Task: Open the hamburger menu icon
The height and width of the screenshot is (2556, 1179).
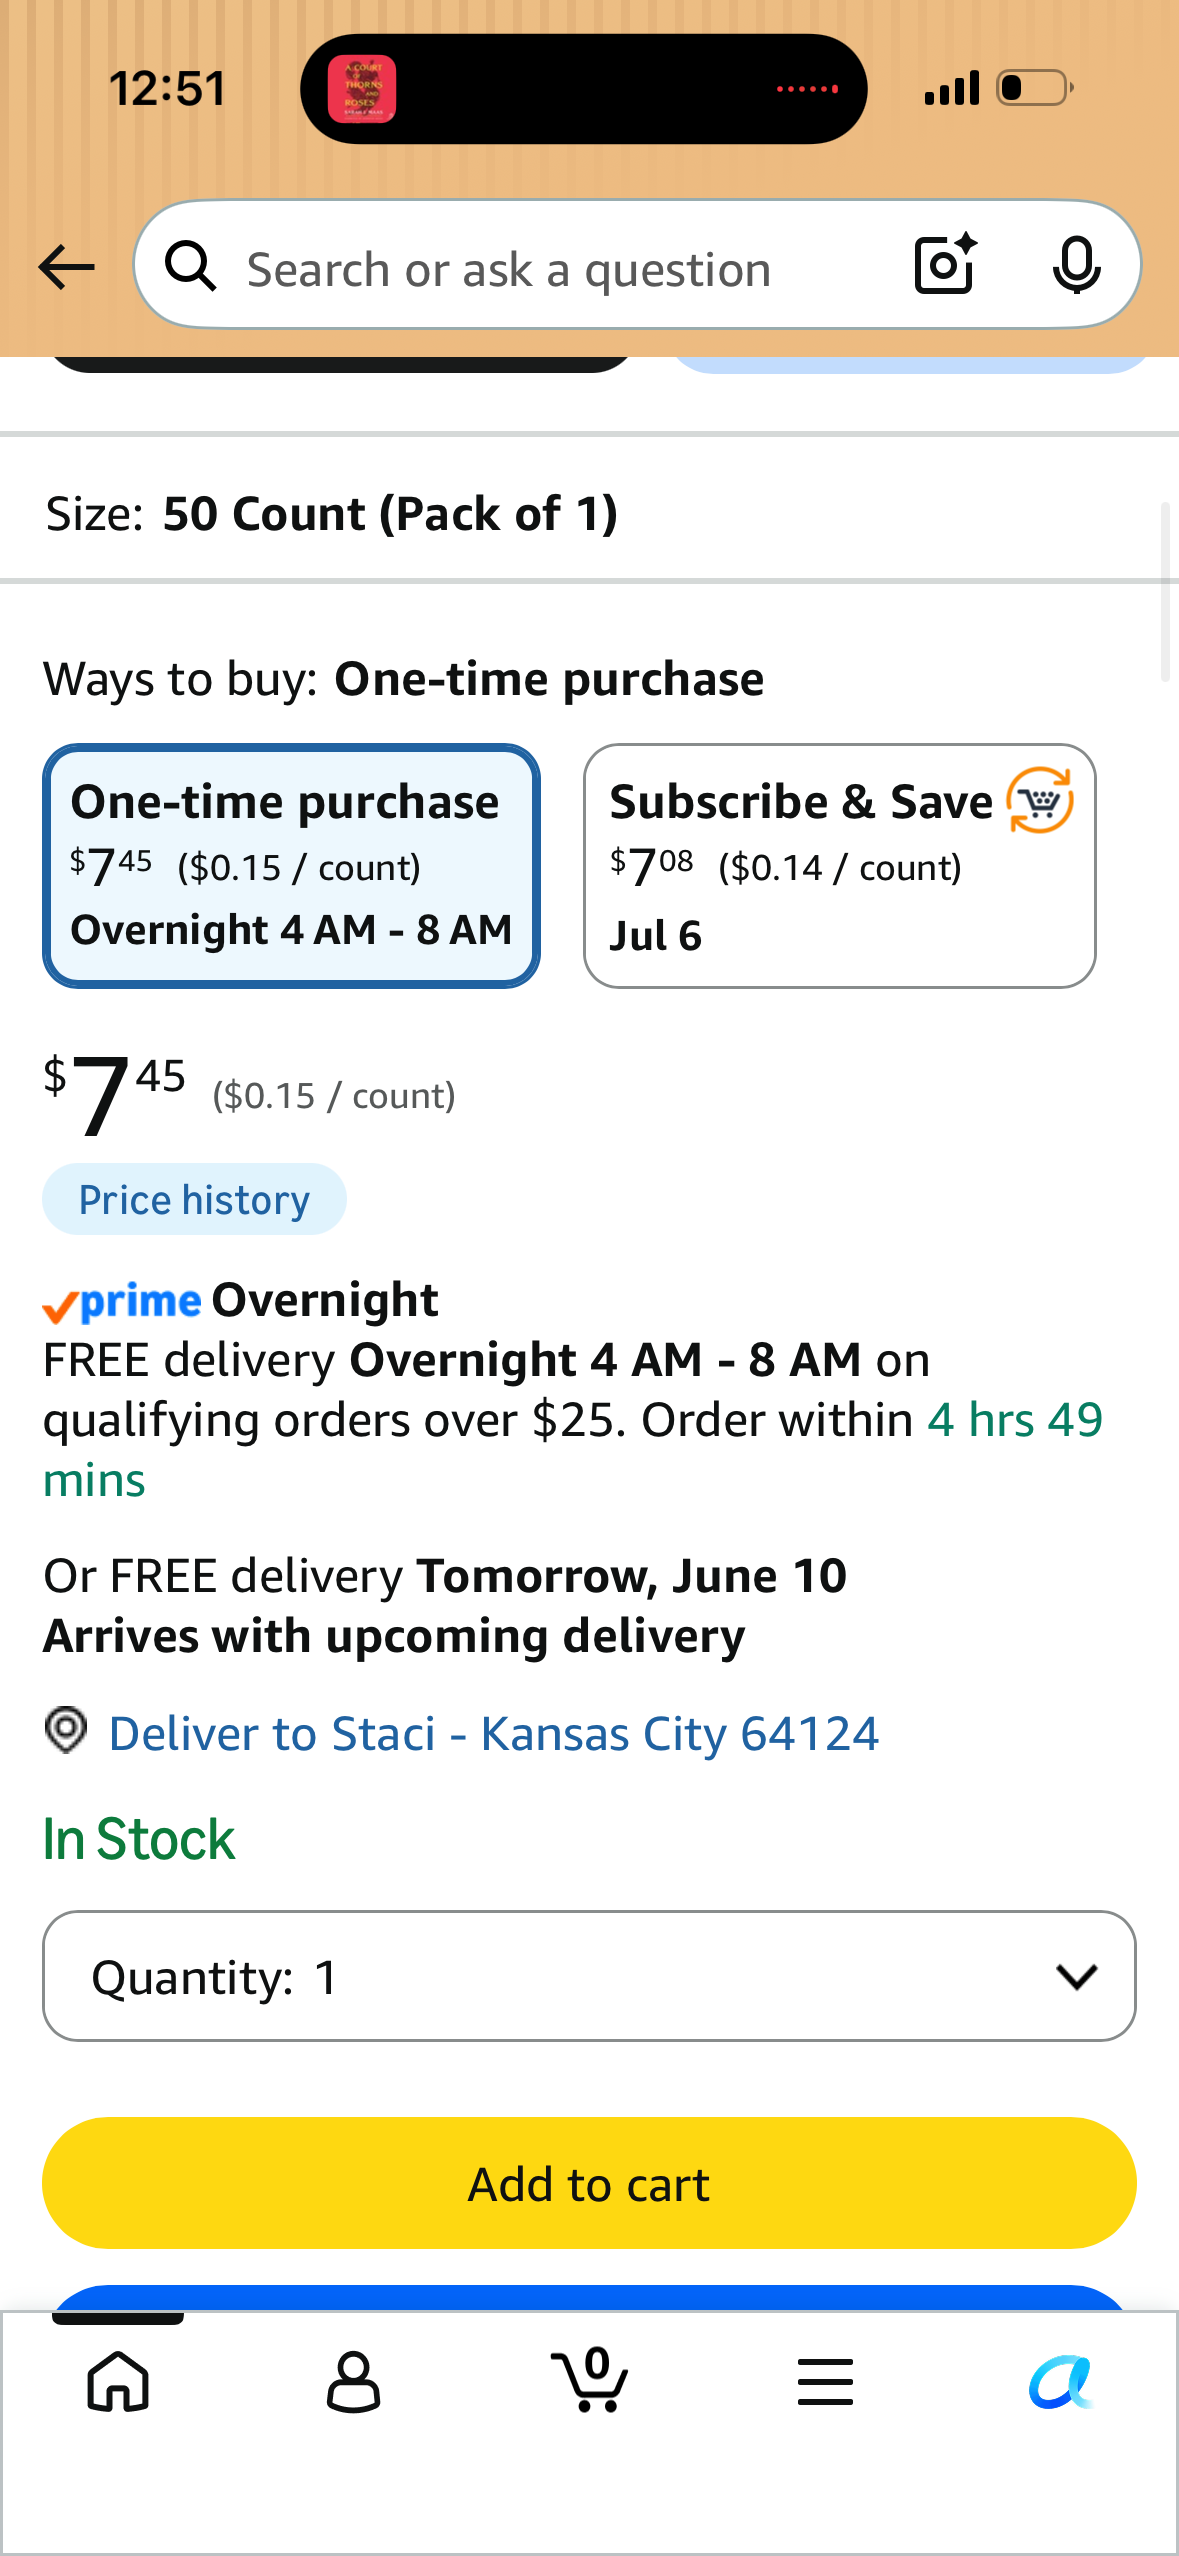Action: (x=825, y=2381)
